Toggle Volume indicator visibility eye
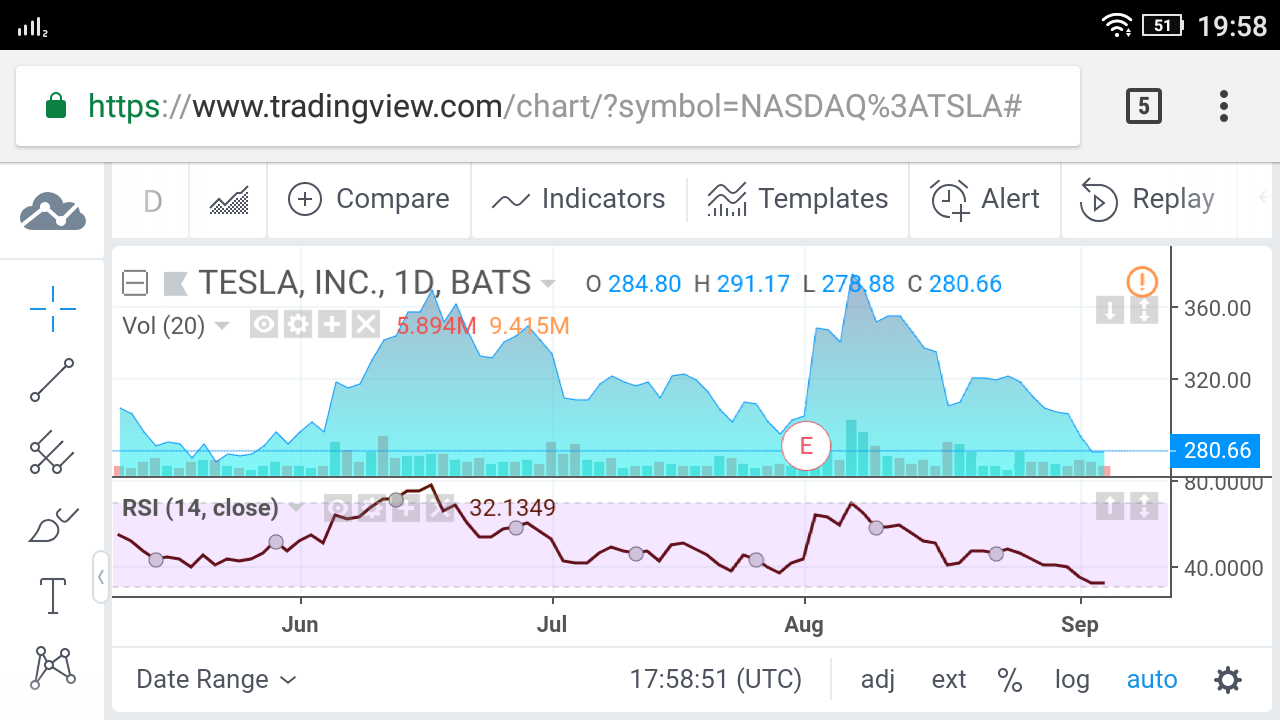Image resolution: width=1280 pixels, height=720 pixels. coord(264,325)
